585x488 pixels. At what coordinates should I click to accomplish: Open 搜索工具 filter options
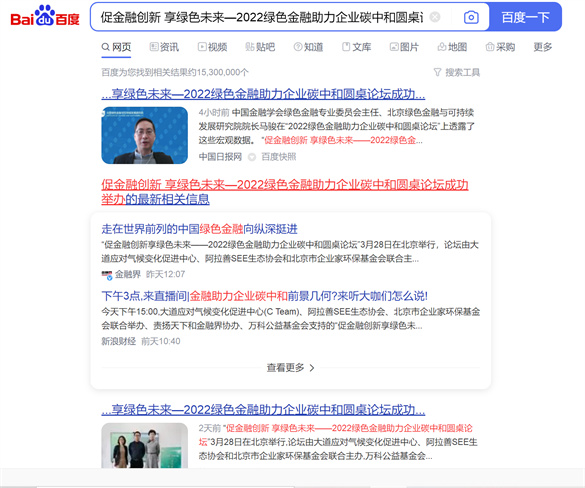pyautogui.click(x=457, y=72)
